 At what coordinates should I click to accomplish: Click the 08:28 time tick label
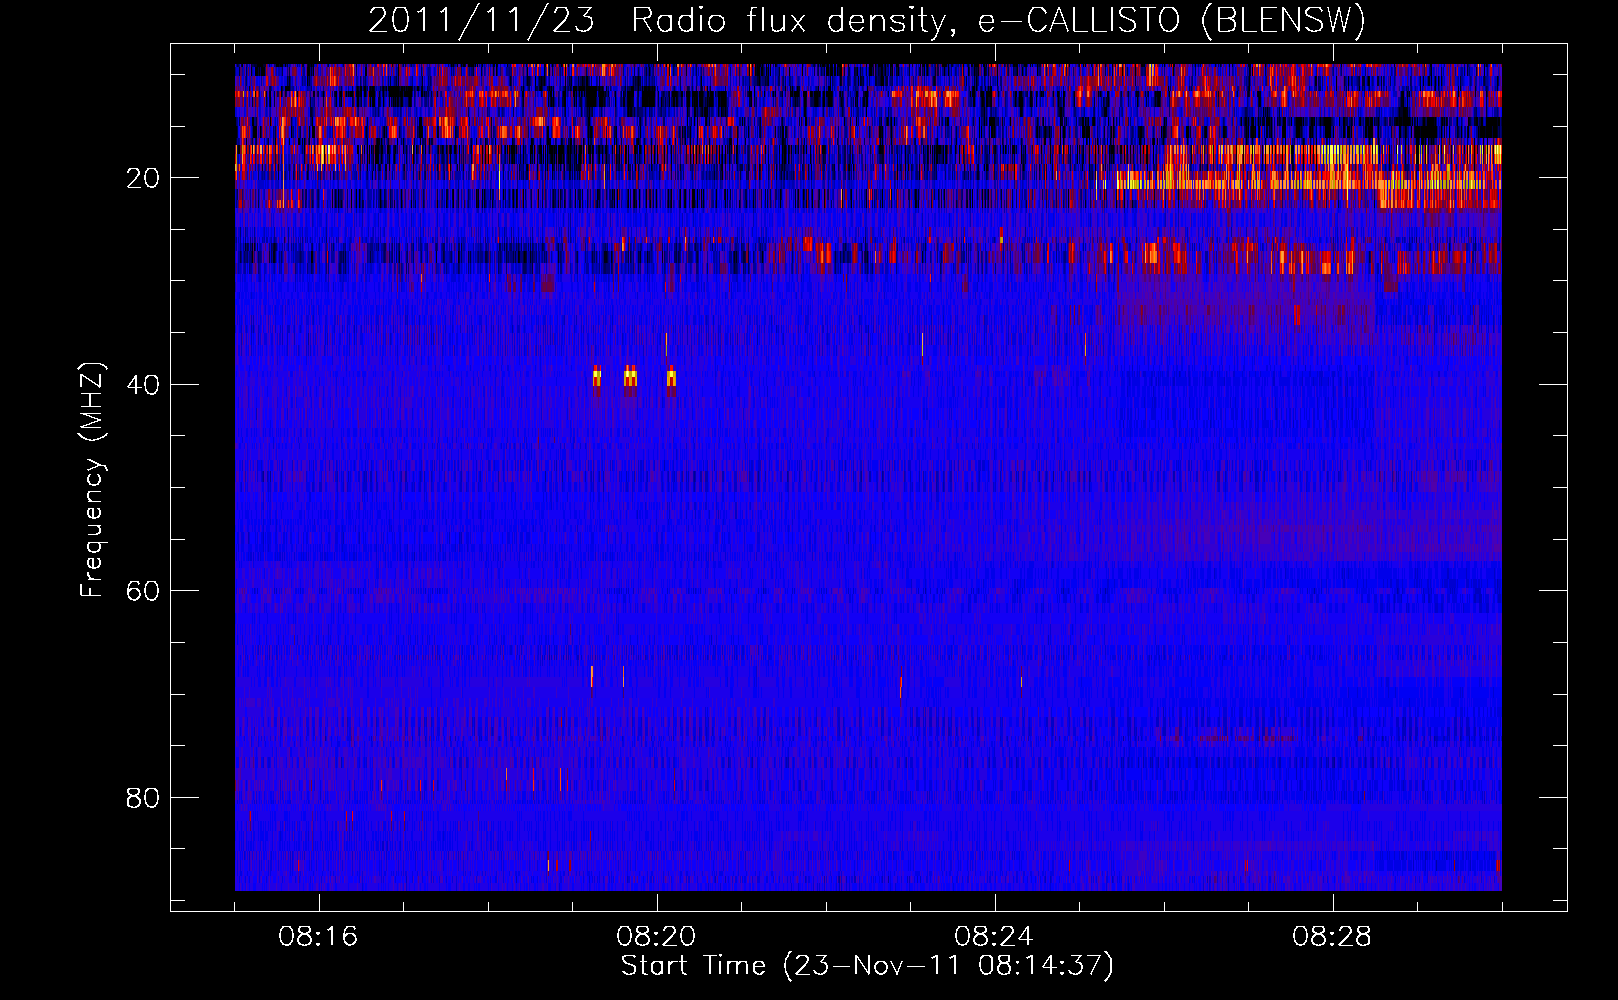[x=1332, y=937]
